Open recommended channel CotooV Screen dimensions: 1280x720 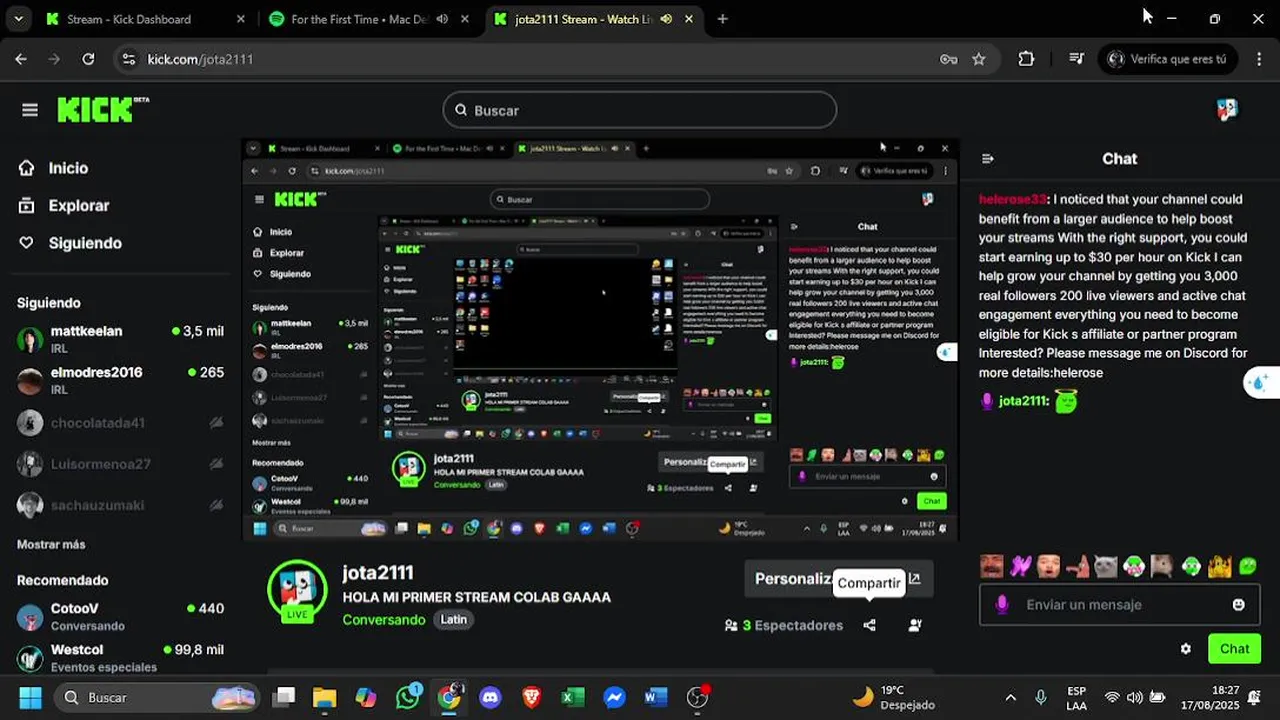[x=120, y=616]
